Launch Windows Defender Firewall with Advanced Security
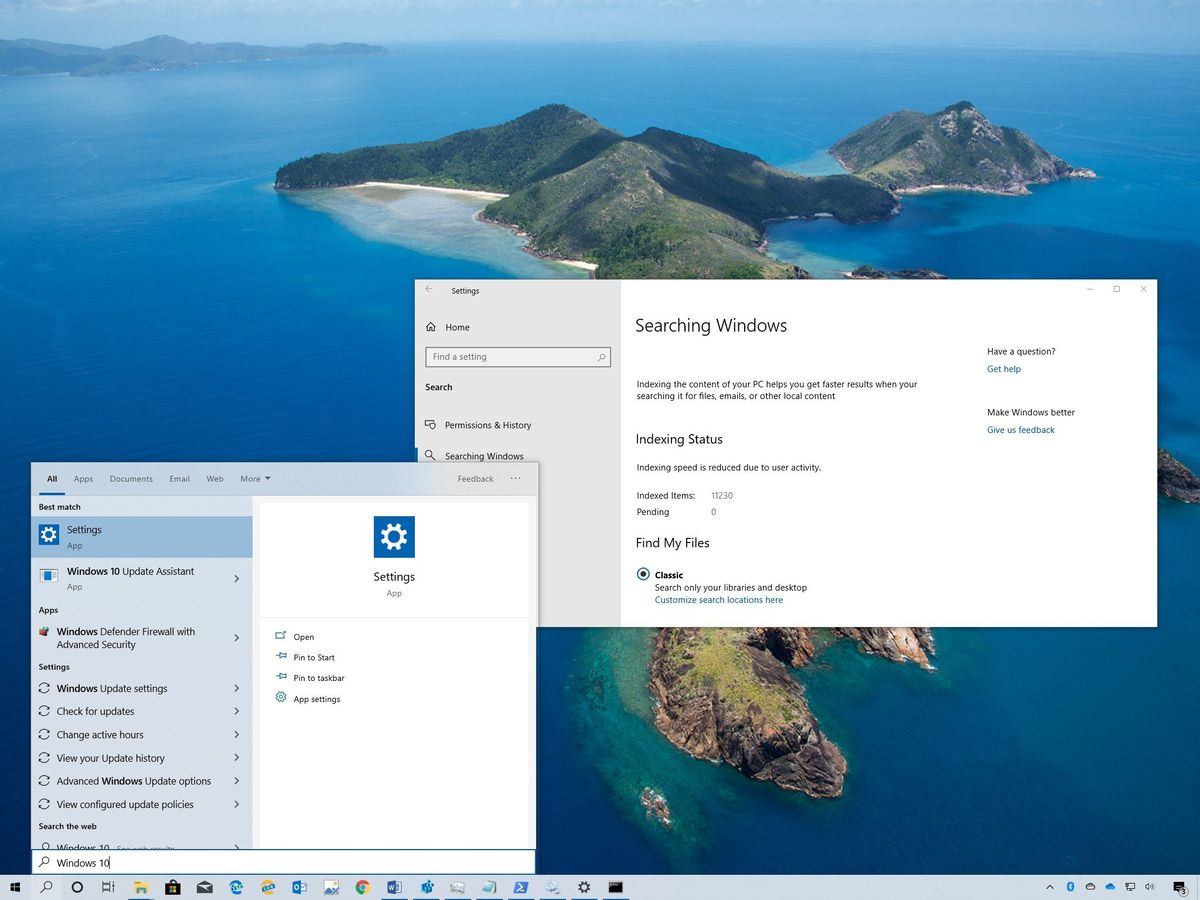 pos(132,638)
